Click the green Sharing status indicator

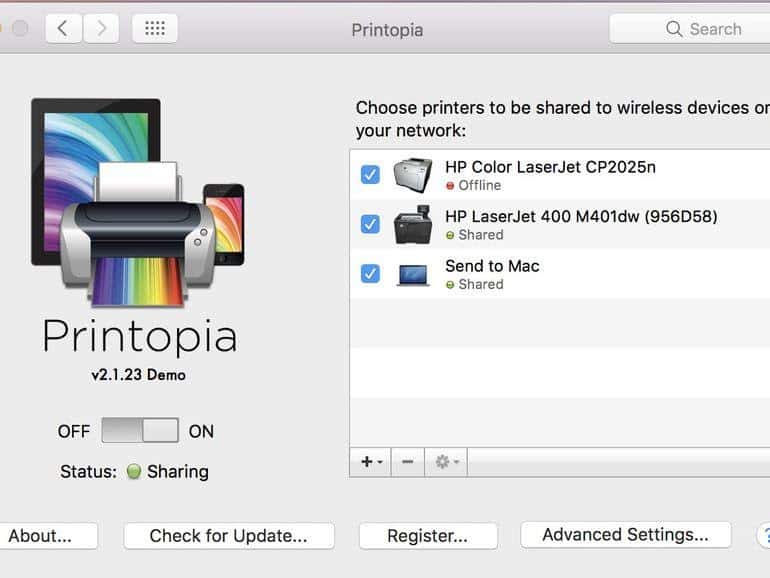coord(134,471)
